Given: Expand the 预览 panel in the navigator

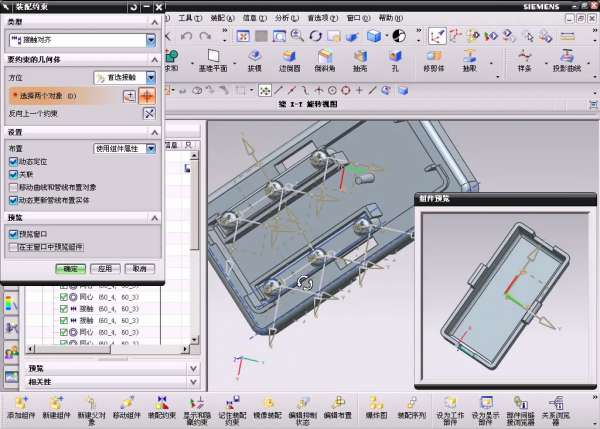Looking at the screenshot, I should pyautogui.click(x=194, y=369).
